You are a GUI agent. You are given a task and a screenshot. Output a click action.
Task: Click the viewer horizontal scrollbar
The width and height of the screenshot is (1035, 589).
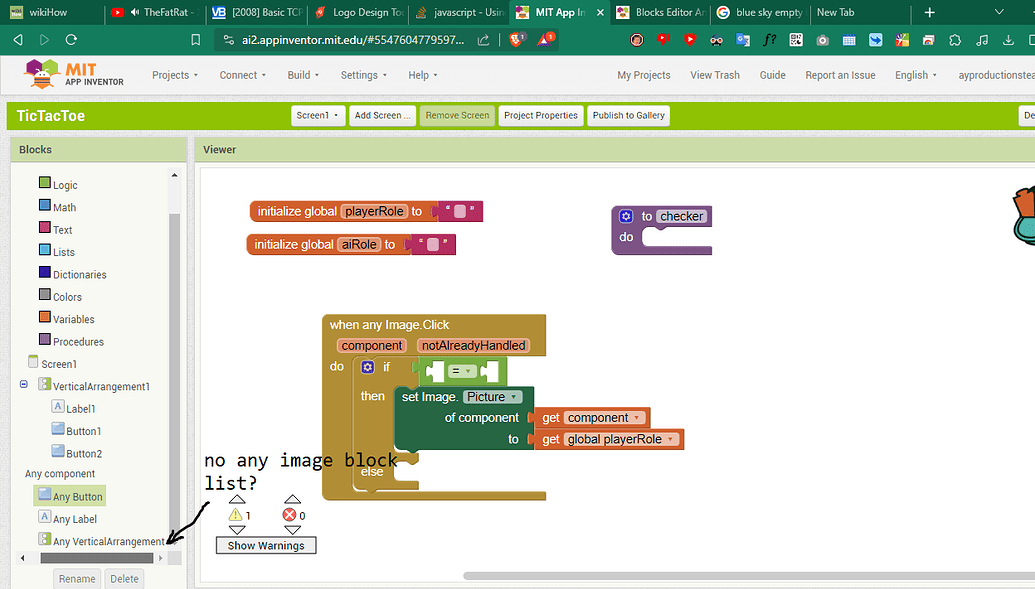(x=749, y=576)
